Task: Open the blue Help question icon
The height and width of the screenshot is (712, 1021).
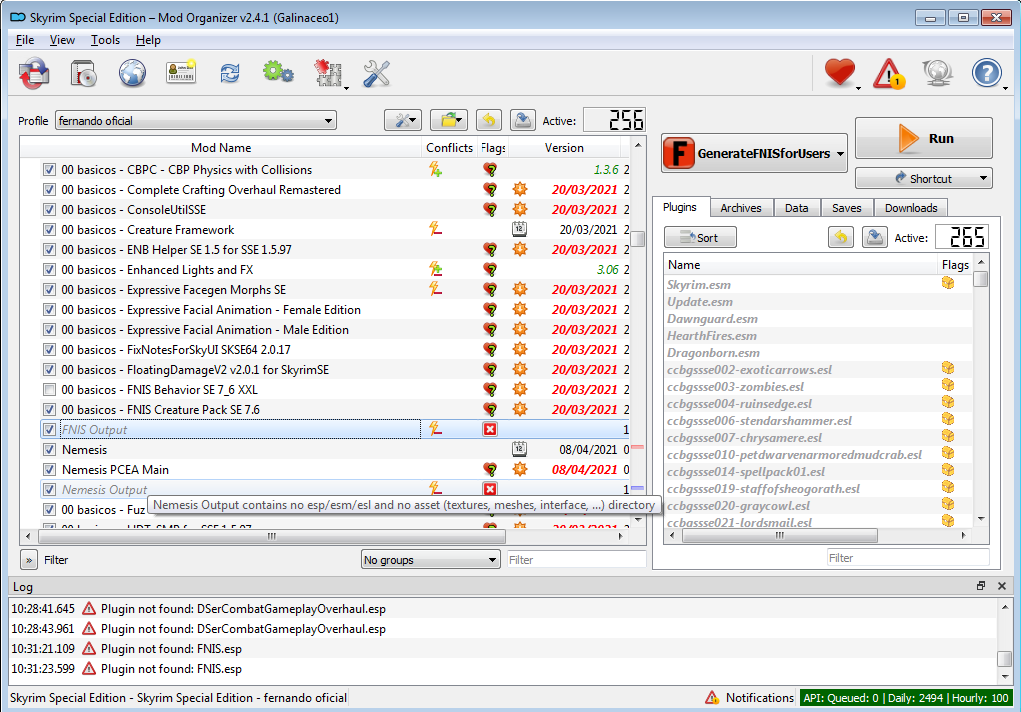Action: pos(986,73)
